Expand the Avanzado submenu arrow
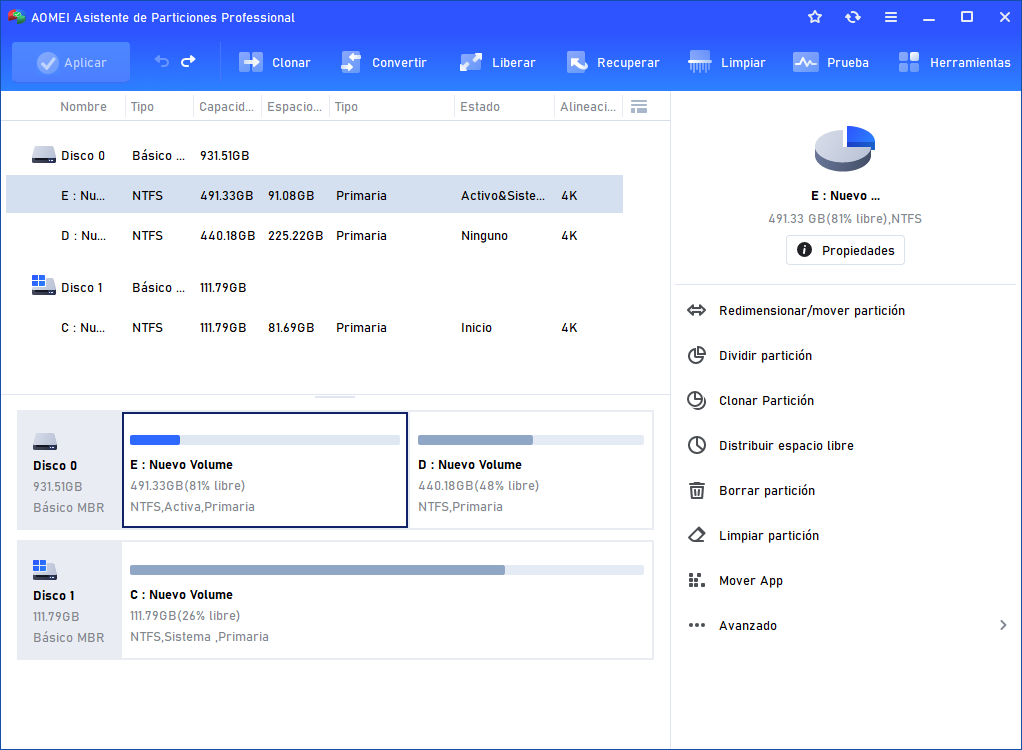The image size is (1022, 750). click(x=1003, y=626)
